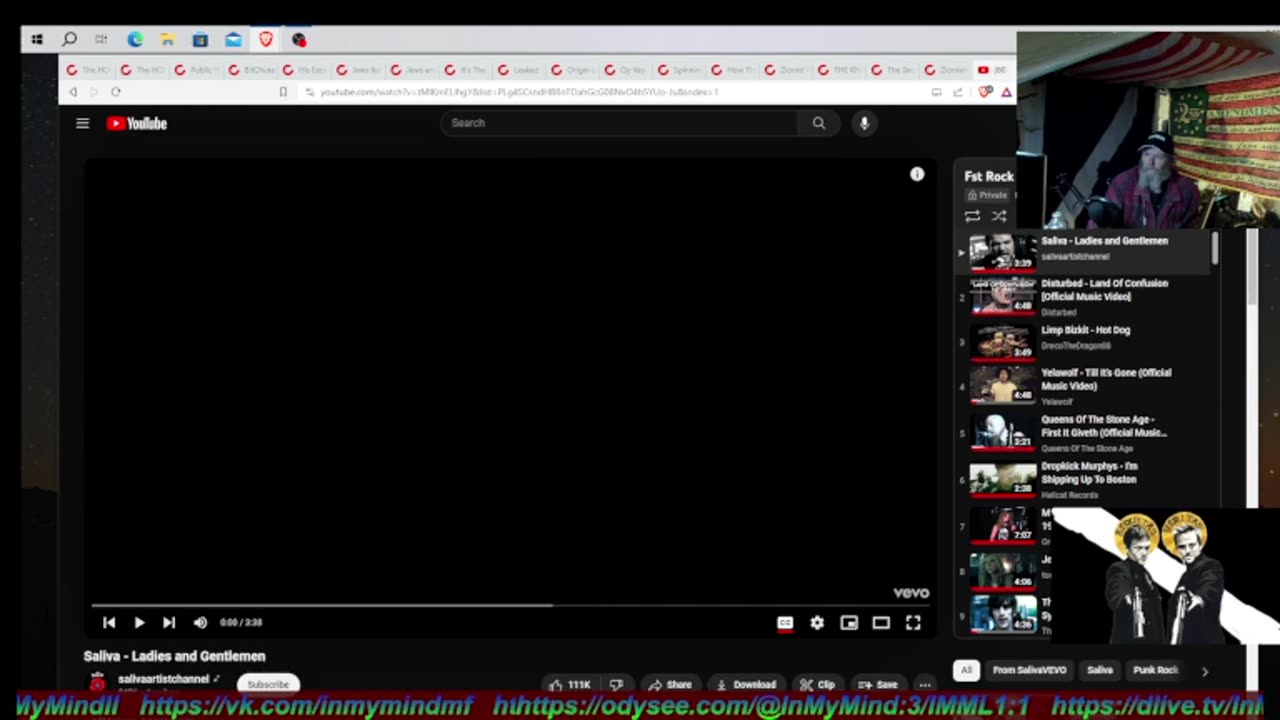The image size is (1280, 720).
Task: Open Task View on the taskbar
Action: point(101,40)
